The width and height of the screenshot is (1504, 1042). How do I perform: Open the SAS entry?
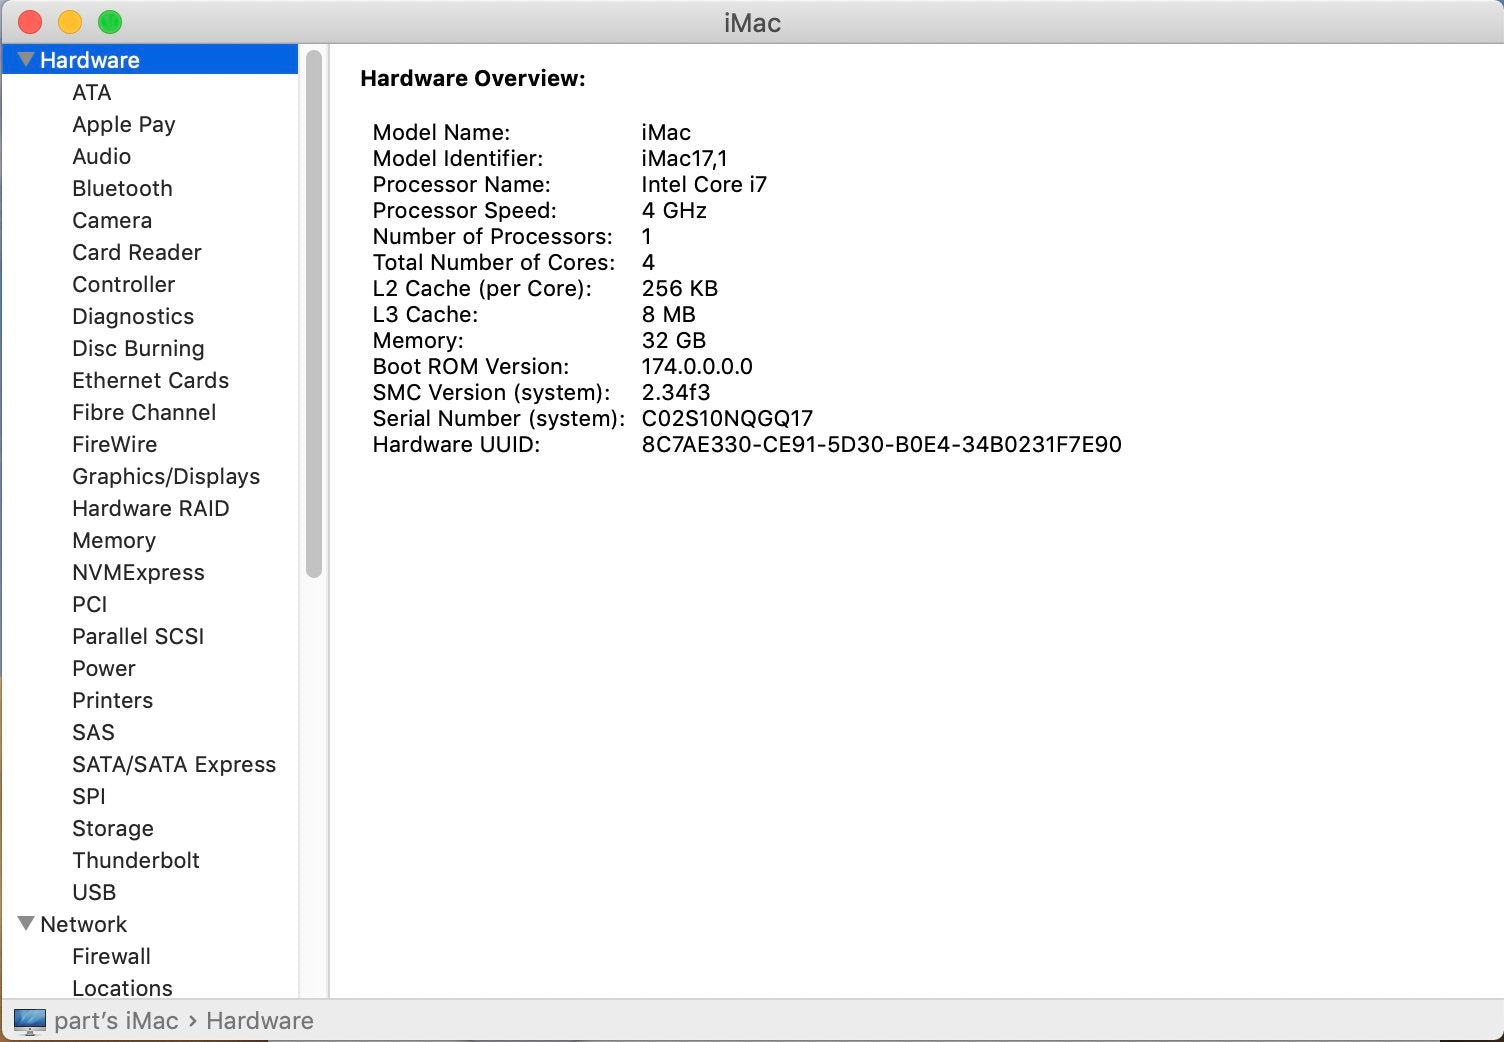point(93,732)
